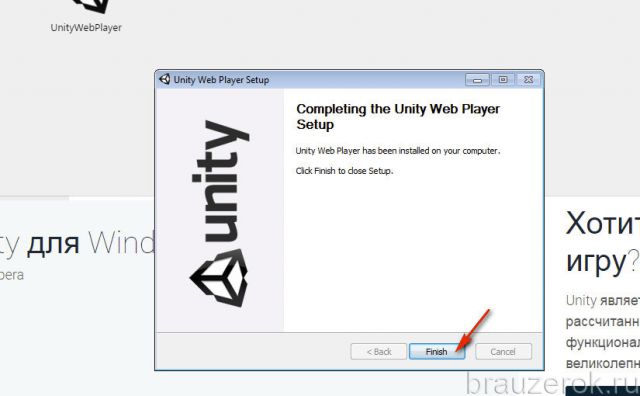Click the vertical unity wordmark in the sidebar

click(220, 181)
